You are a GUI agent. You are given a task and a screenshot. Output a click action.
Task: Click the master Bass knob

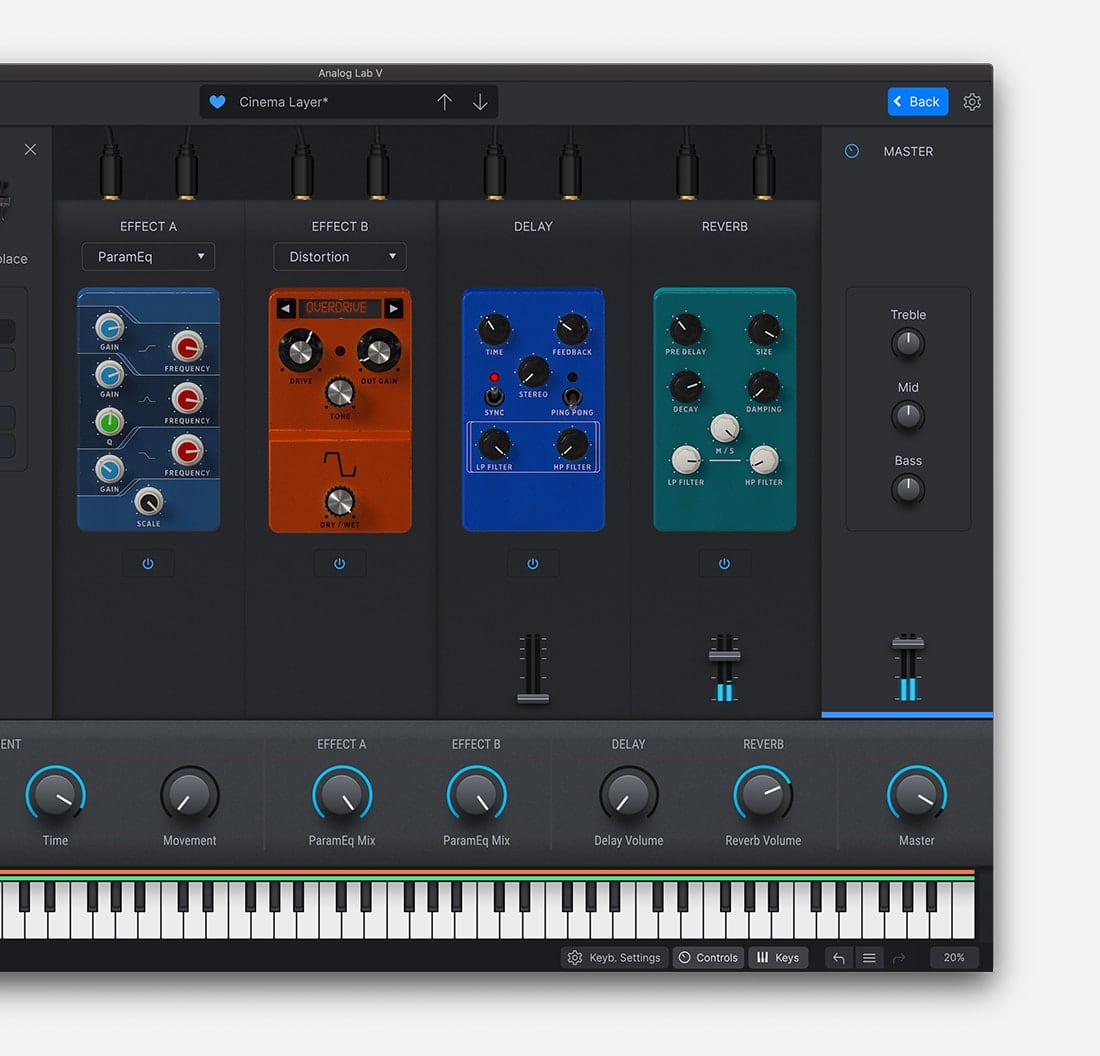point(908,489)
